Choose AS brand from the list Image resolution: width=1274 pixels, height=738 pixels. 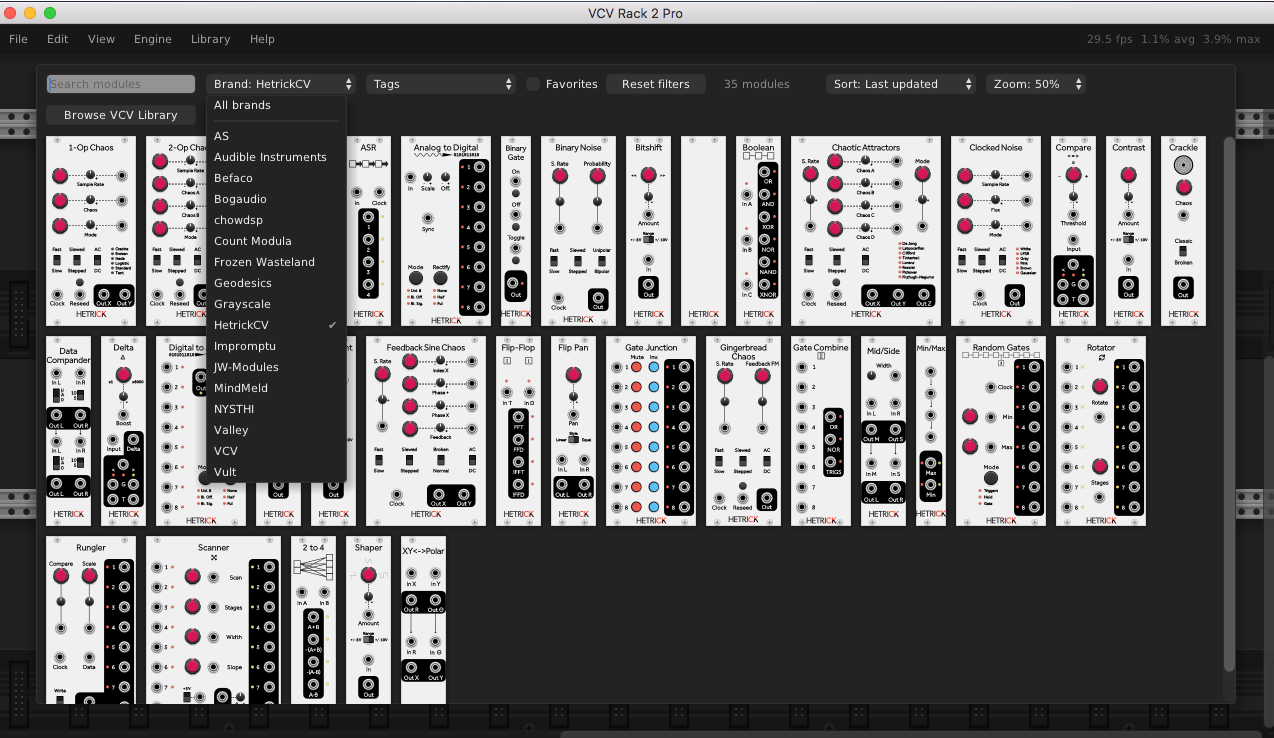276,136
